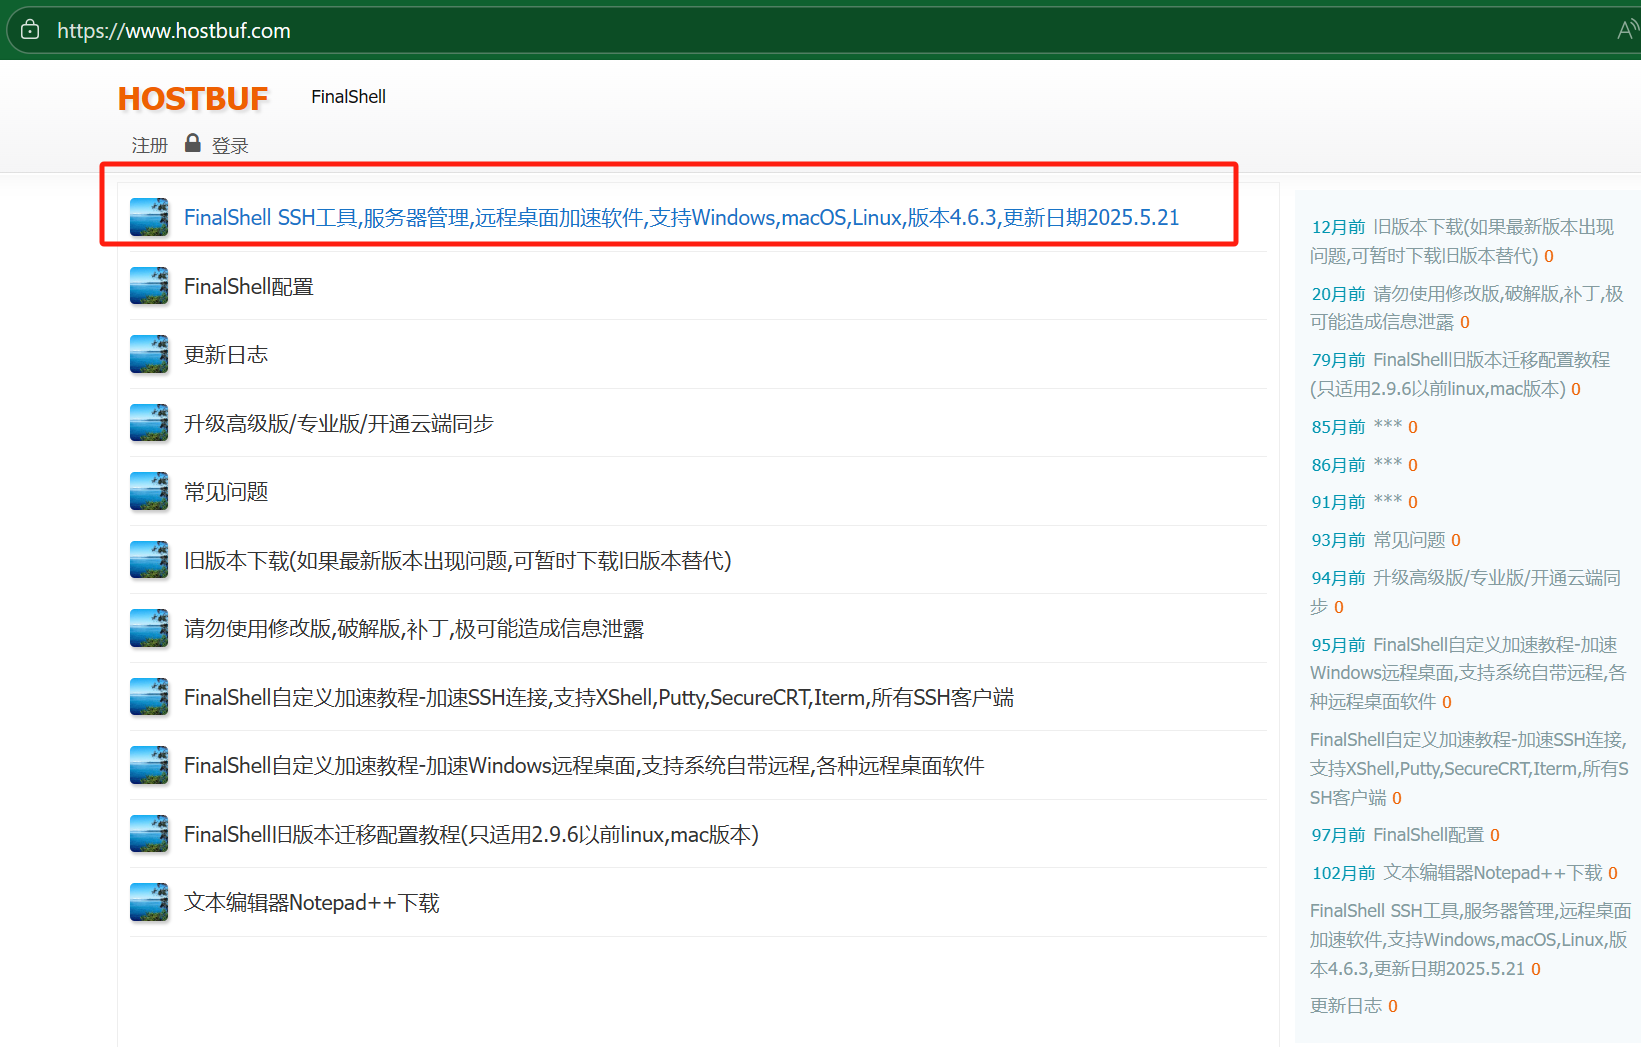1641x1047 pixels.
Task: Click the icon beside 旧版本迁移配置教程 post
Action: coord(149,834)
